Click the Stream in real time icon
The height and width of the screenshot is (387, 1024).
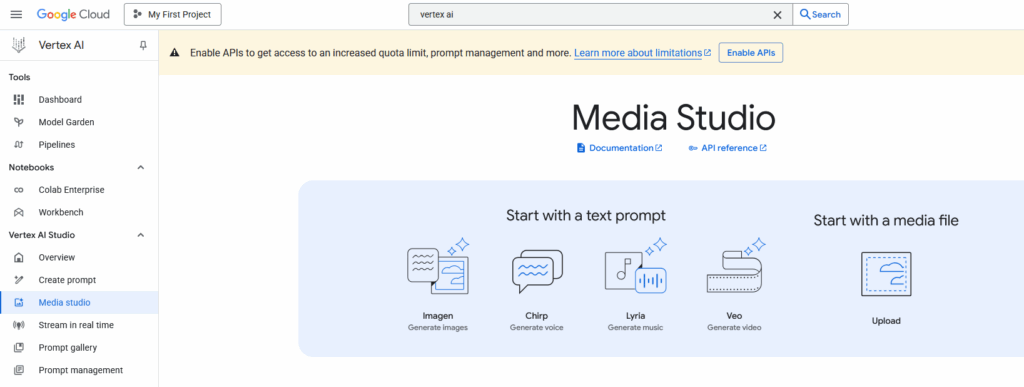[x=19, y=325]
